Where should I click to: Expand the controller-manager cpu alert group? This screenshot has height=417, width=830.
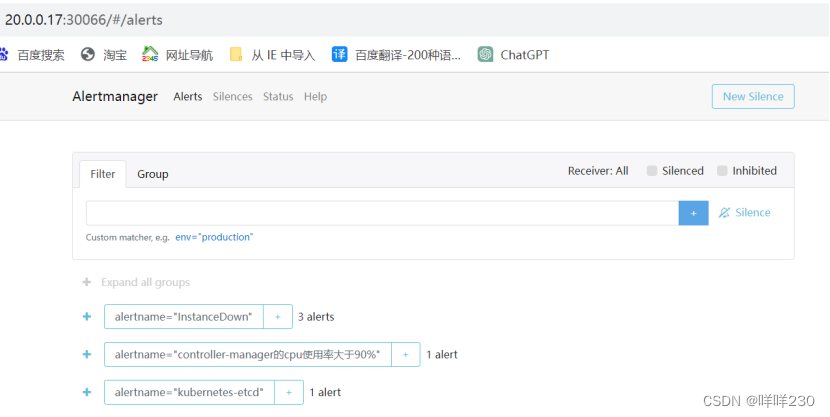click(87, 355)
